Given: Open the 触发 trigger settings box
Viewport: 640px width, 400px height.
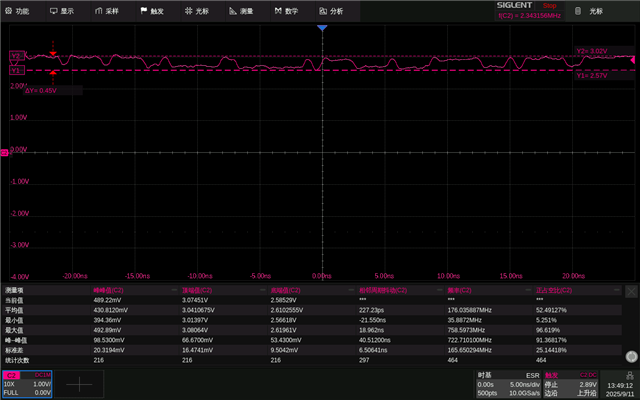Looking at the screenshot, I should [571, 384].
